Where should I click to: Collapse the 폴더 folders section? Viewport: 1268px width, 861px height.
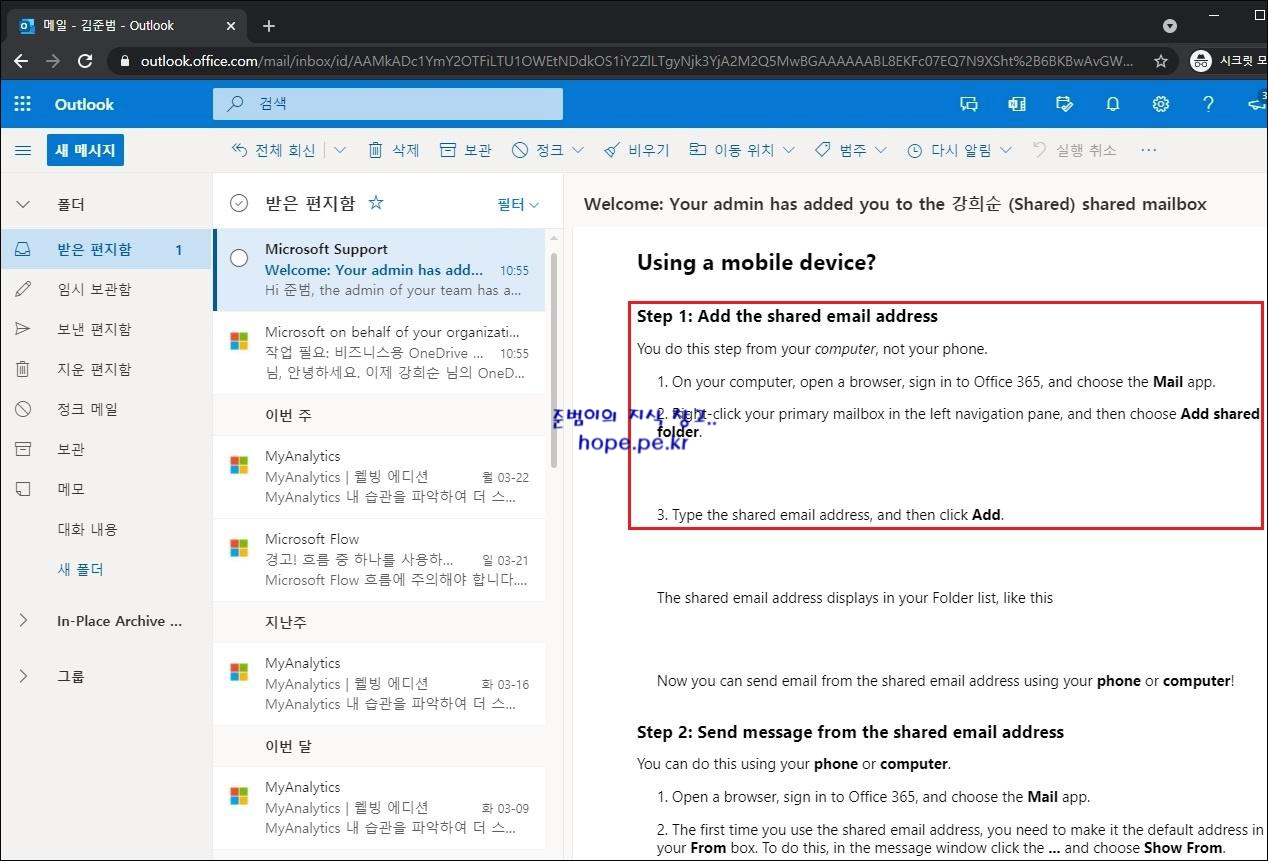[x=23, y=204]
